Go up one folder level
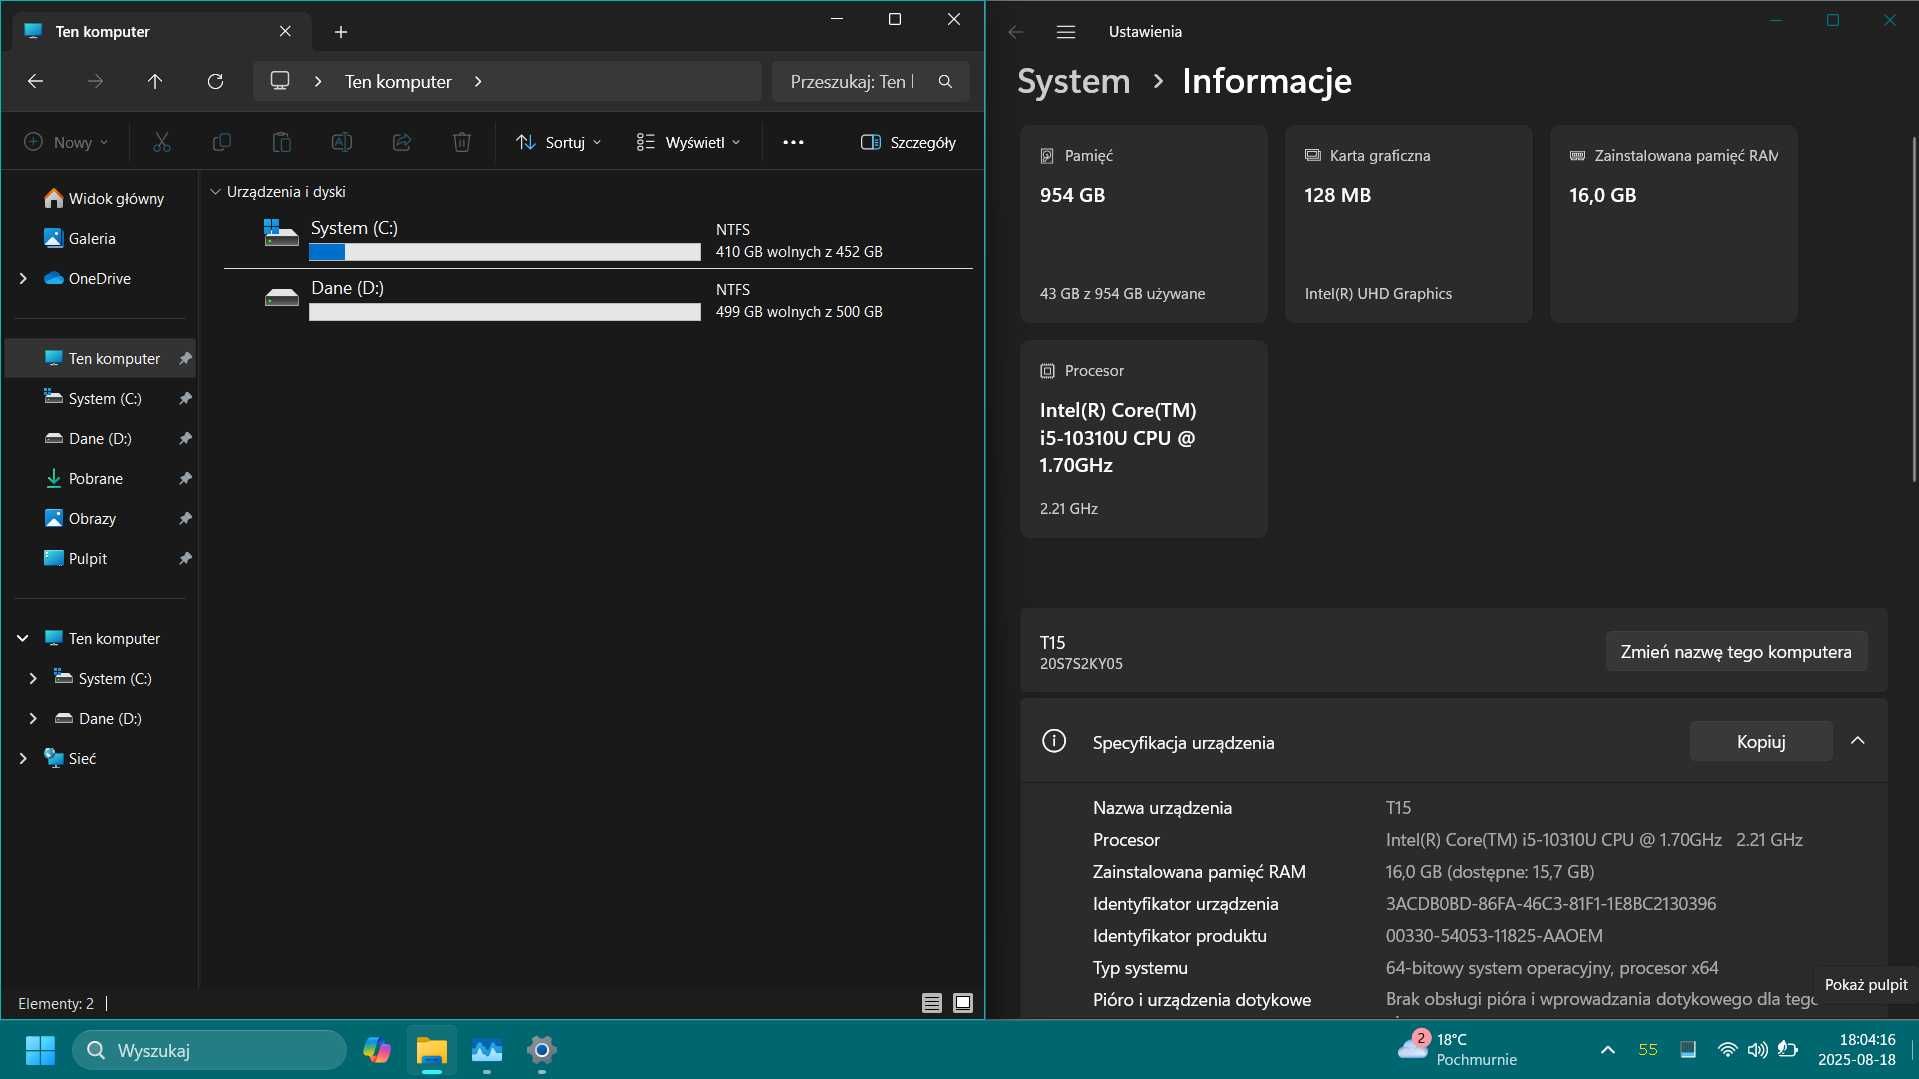This screenshot has width=1919, height=1079. 155,81
